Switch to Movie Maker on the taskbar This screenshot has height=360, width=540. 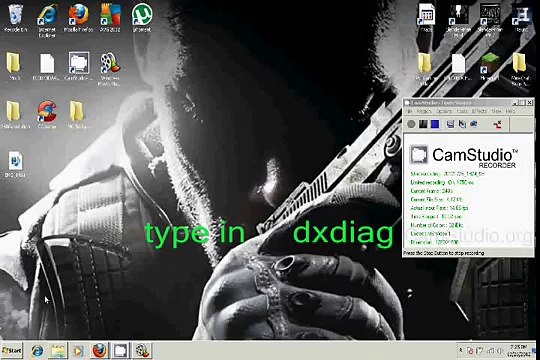click(x=142, y=351)
